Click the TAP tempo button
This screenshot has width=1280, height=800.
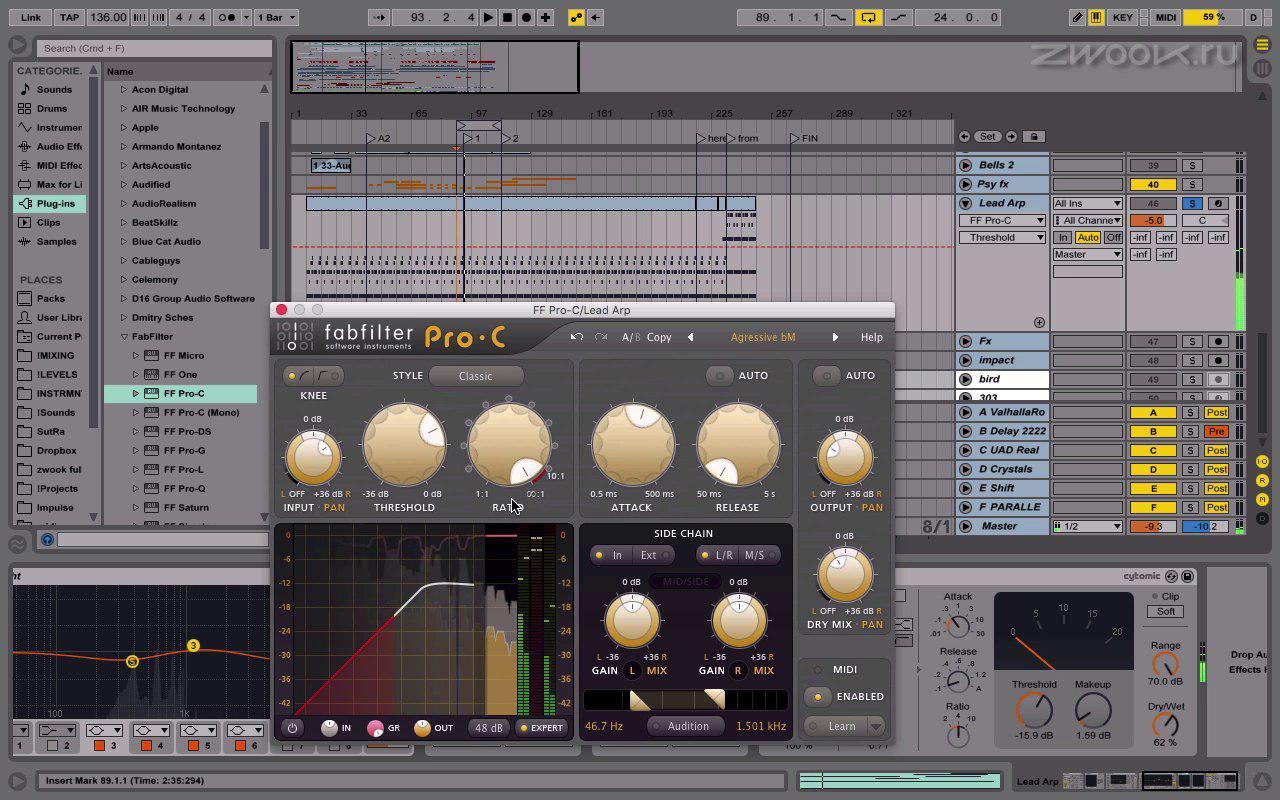tap(69, 17)
